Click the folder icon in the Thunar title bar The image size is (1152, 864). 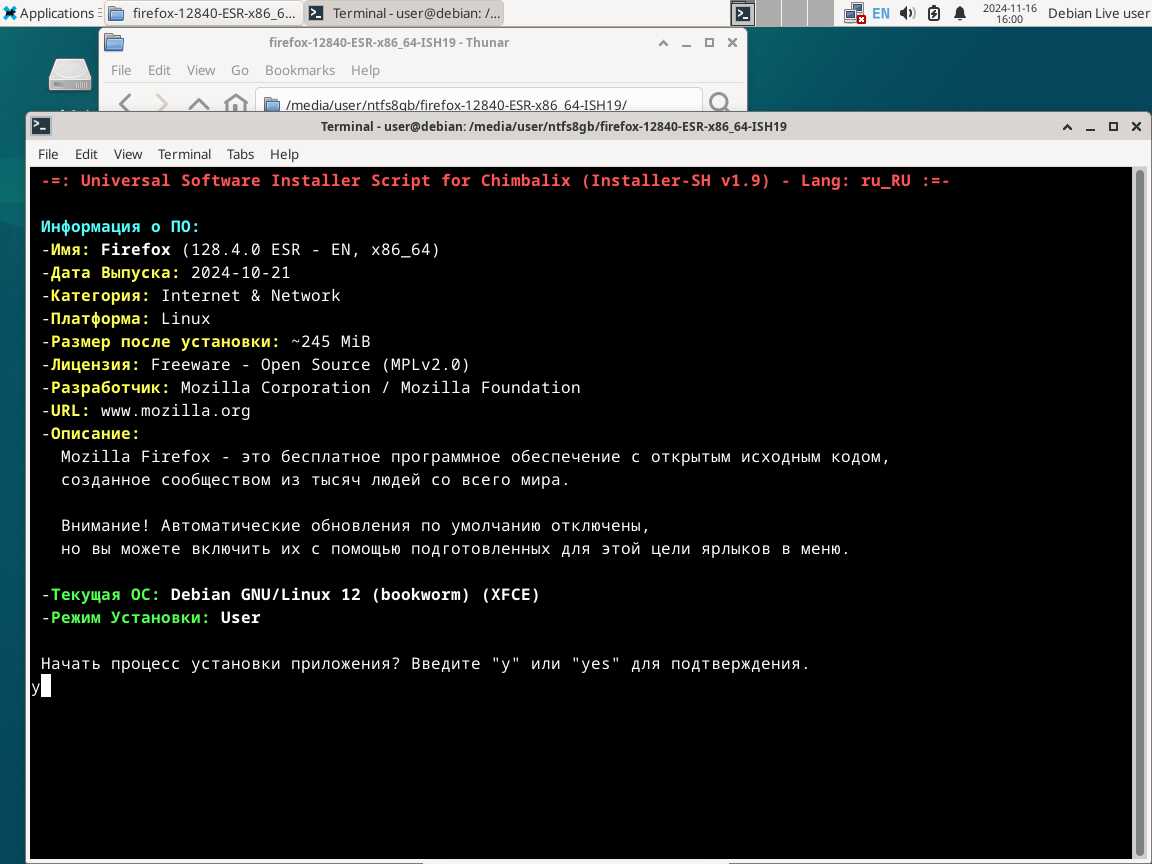coord(114,43)
